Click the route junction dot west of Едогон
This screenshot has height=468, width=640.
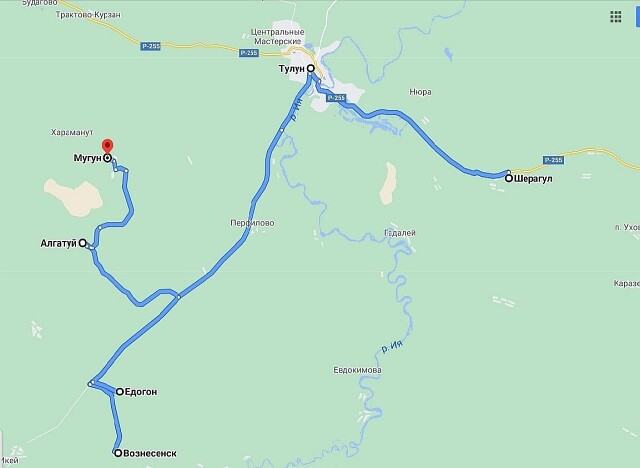(91, 384)
